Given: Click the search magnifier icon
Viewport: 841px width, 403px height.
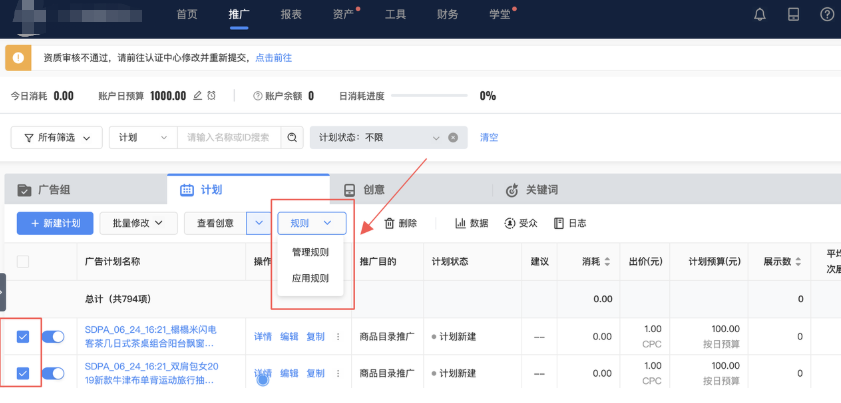Looking at the screenshot, I should coord(292,138).
